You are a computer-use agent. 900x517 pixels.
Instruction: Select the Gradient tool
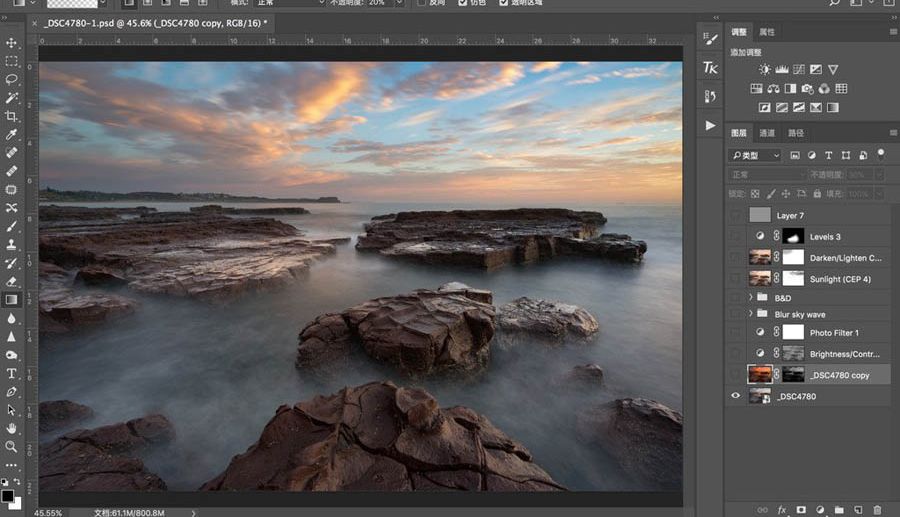[11, 300]
